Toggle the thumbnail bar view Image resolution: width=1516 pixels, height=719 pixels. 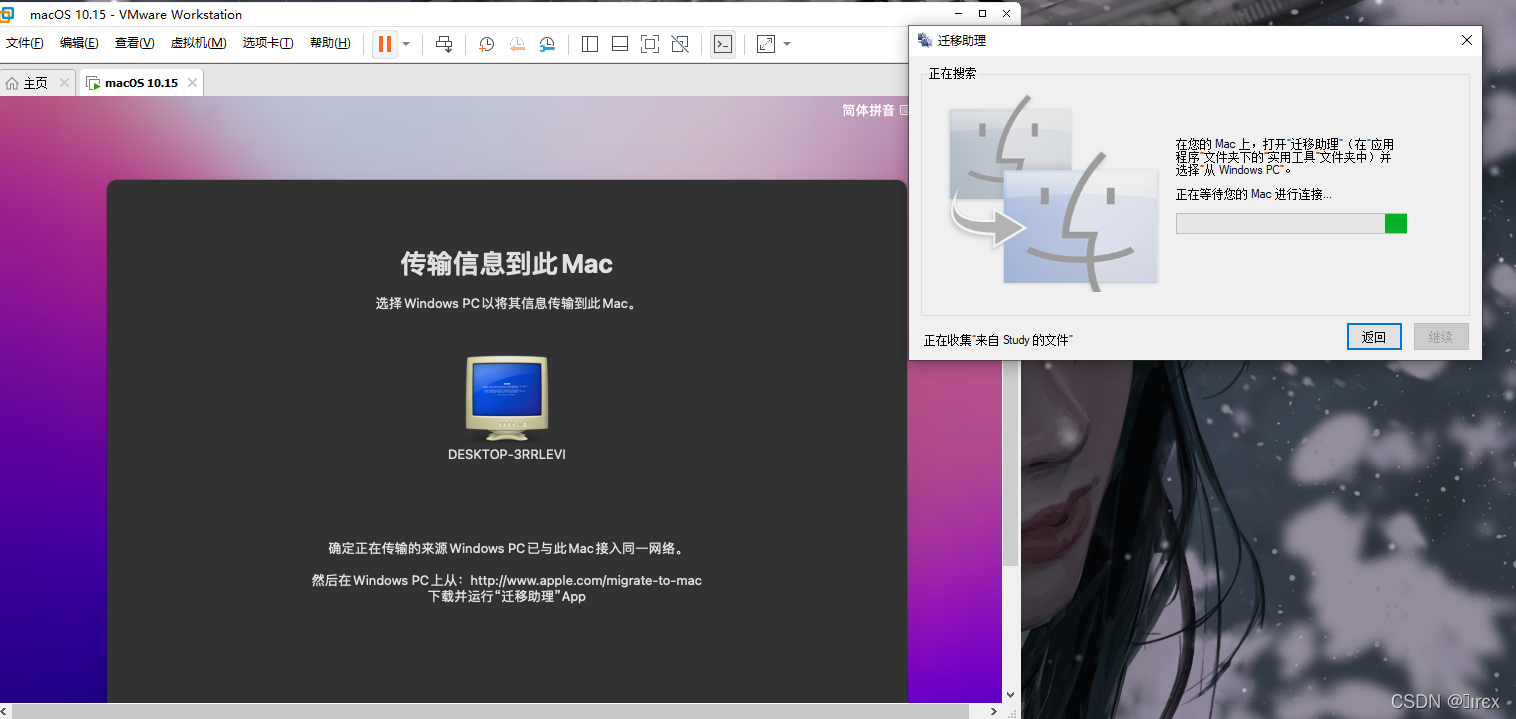pos(620,44)
